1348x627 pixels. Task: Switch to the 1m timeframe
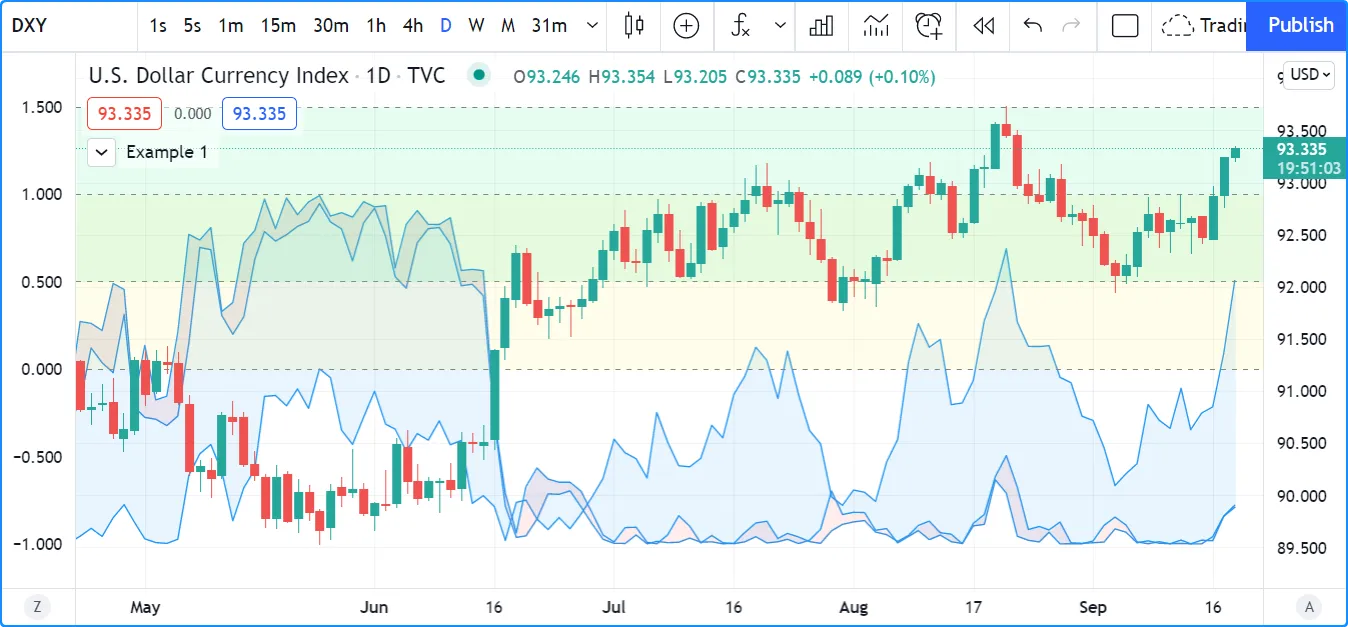(231, 26)
